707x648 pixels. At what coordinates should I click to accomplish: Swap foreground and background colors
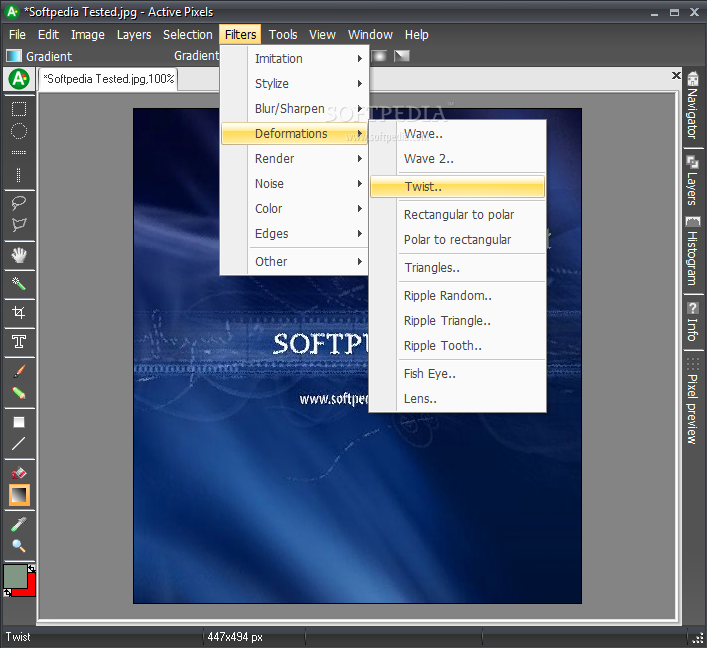point(31,569)
